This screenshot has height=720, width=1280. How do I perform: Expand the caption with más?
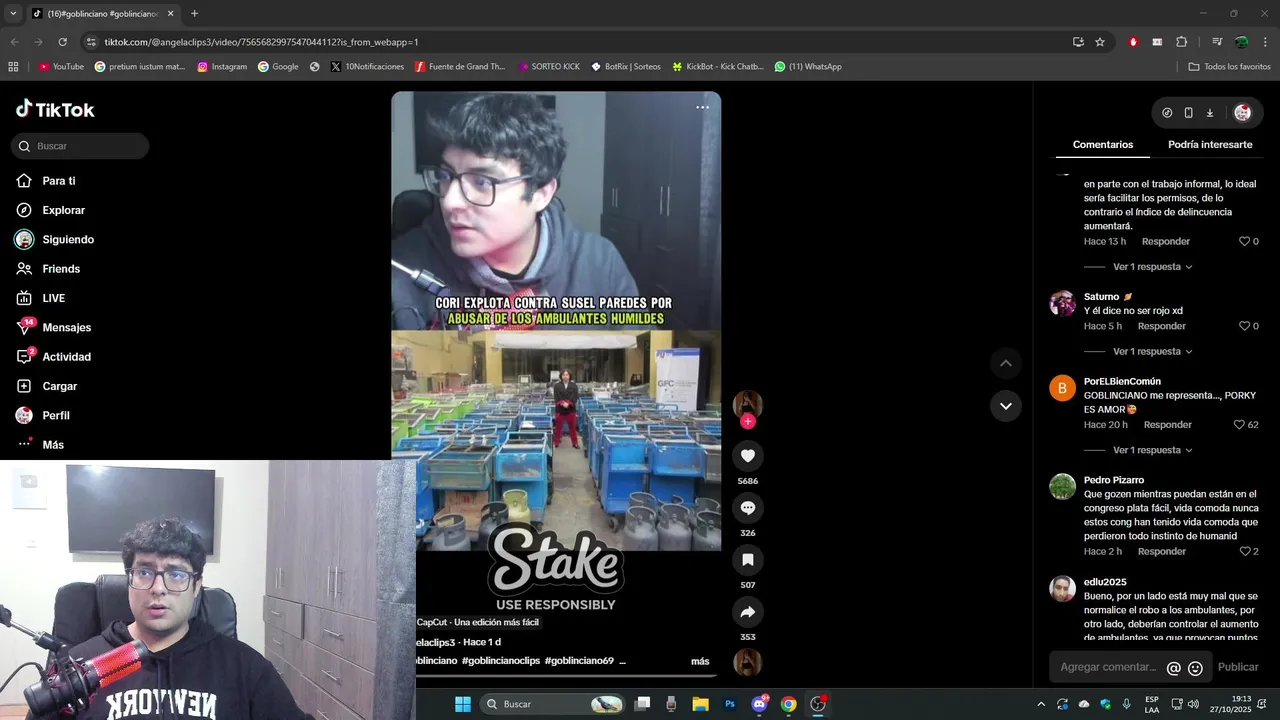[x=700, y=661]
